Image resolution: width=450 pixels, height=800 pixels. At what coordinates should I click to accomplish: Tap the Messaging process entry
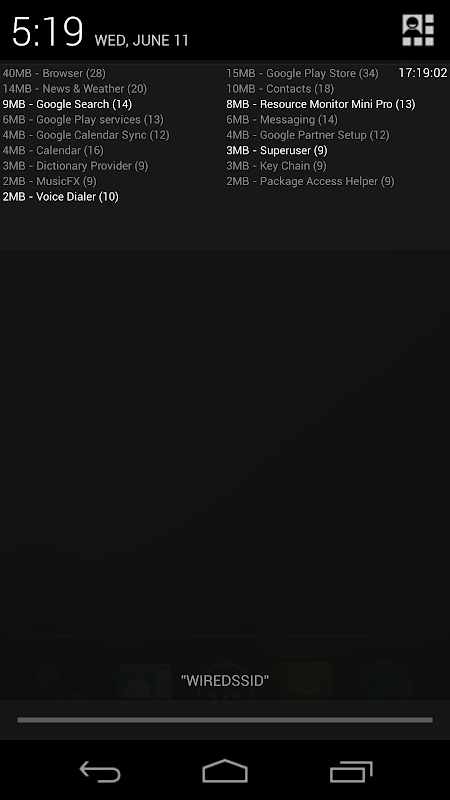point(282,120)
